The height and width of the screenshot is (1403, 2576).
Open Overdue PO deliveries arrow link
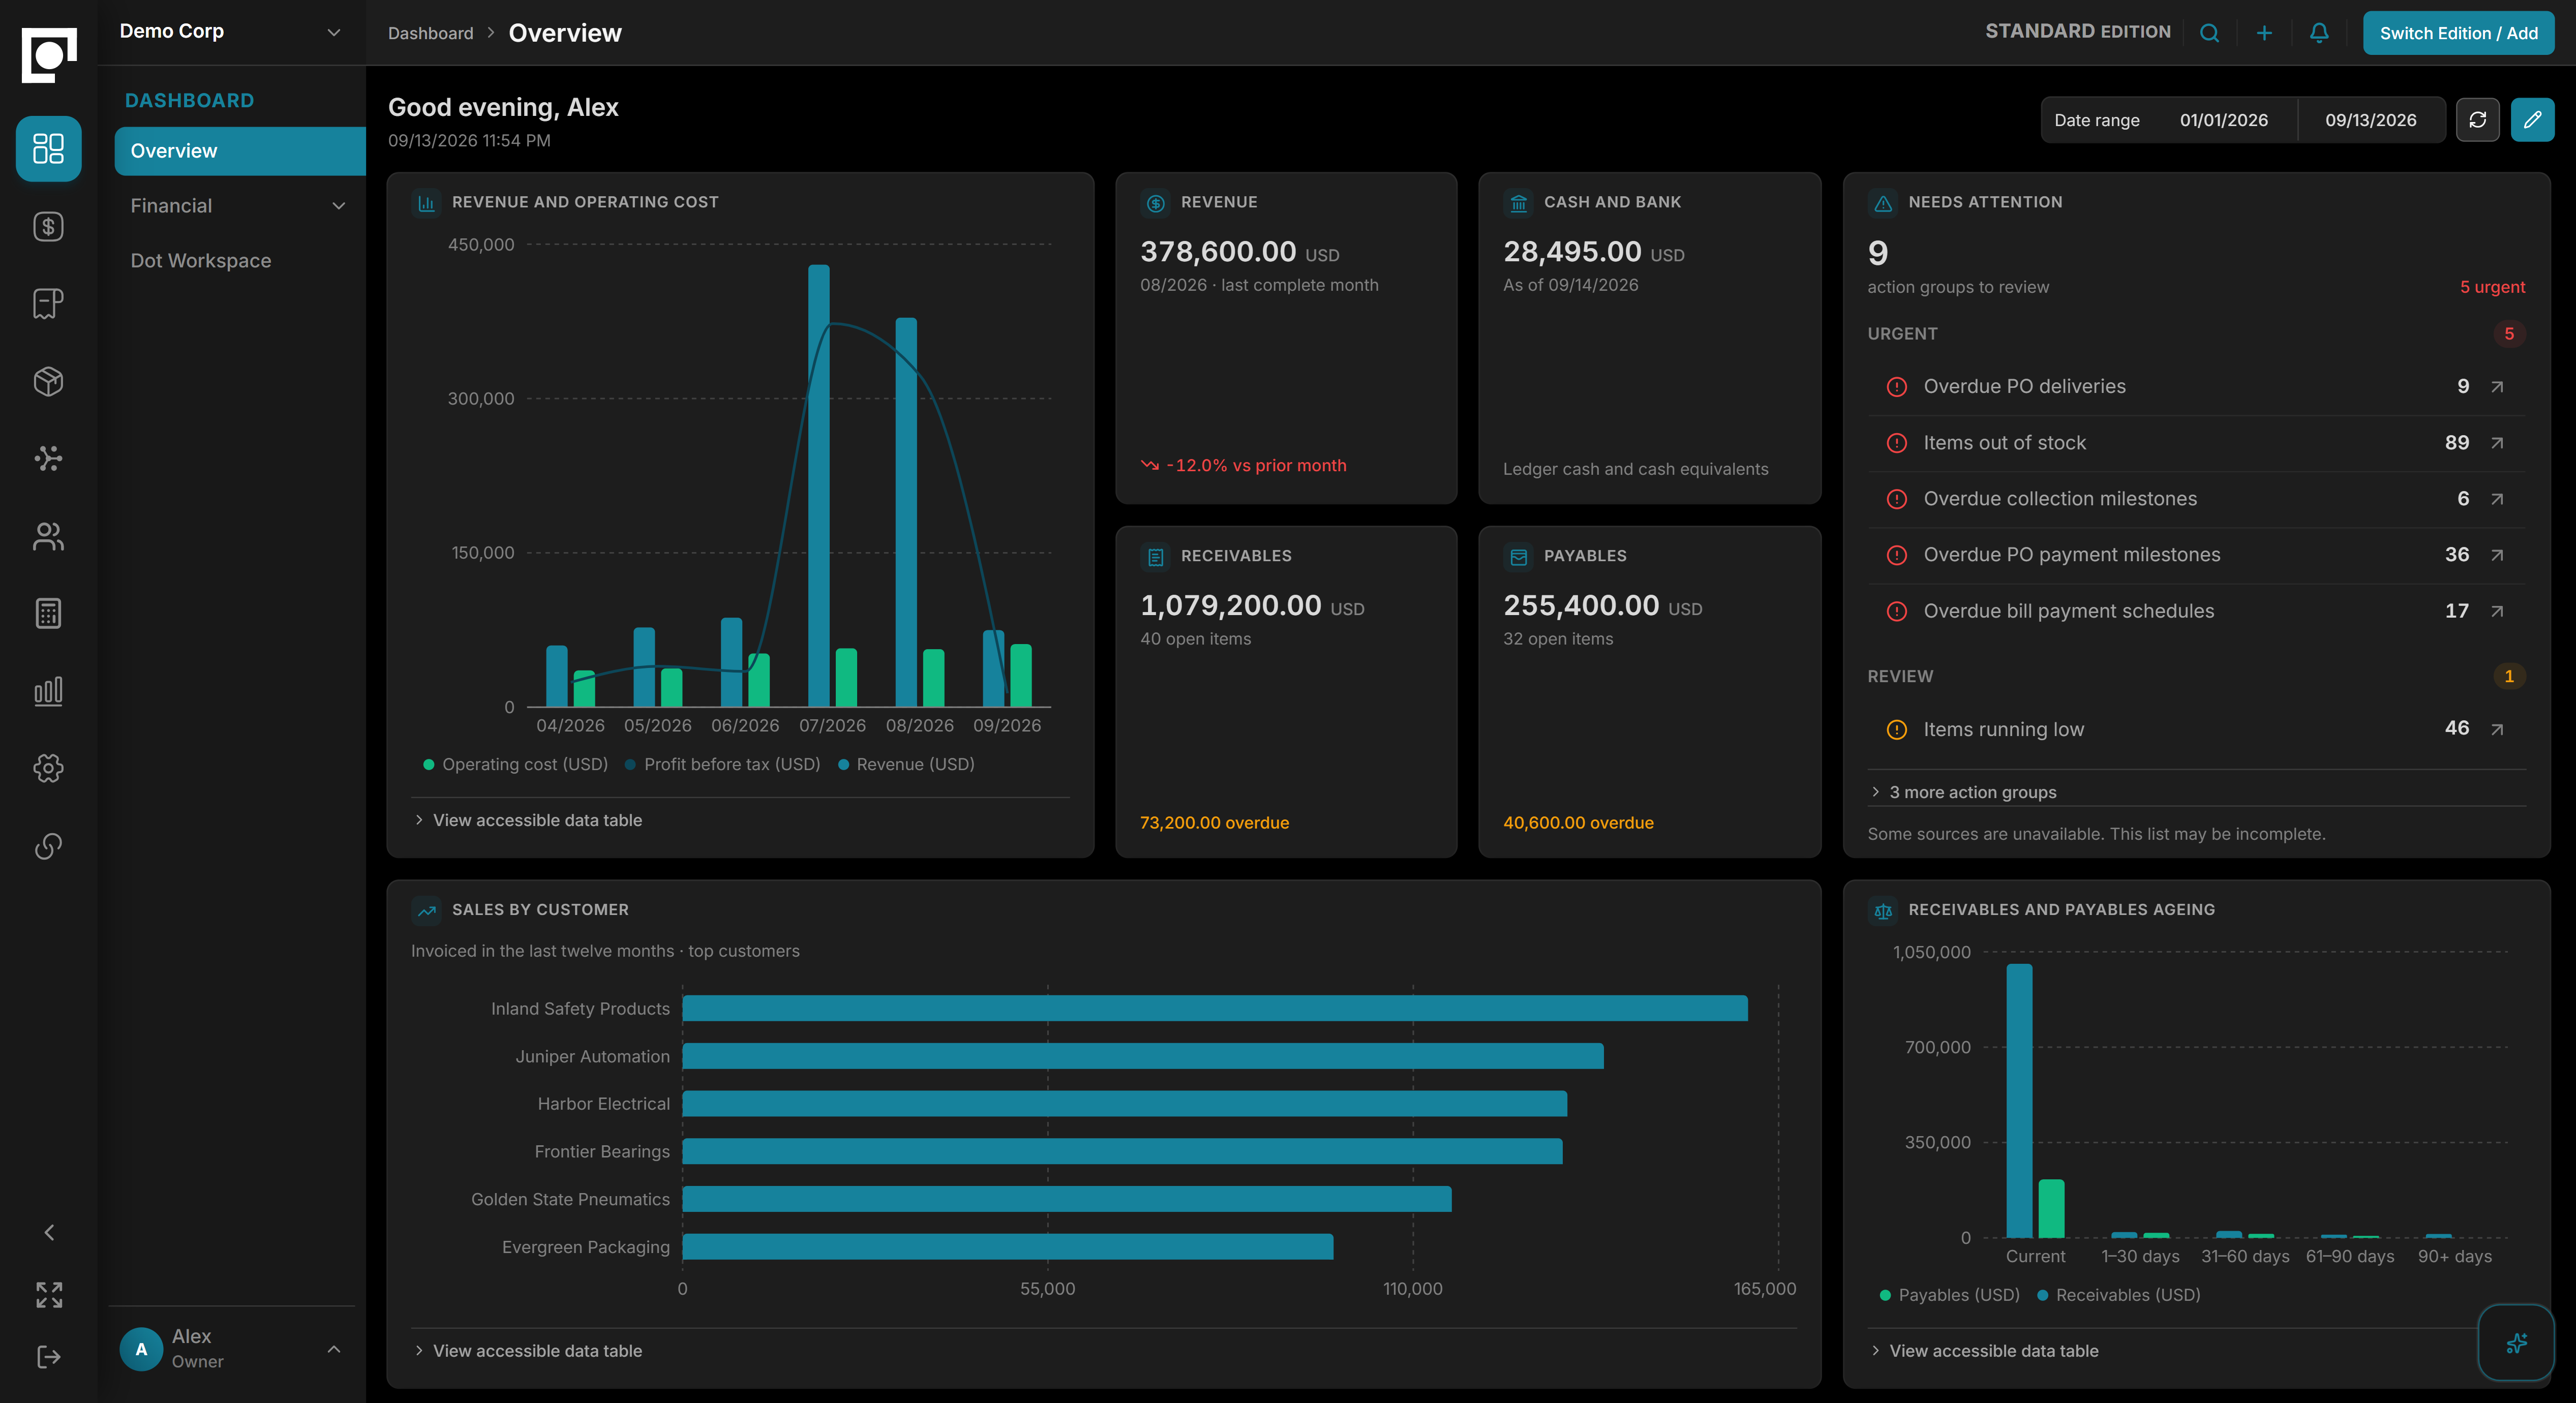pyautogui.click(x=2497, y=387)
